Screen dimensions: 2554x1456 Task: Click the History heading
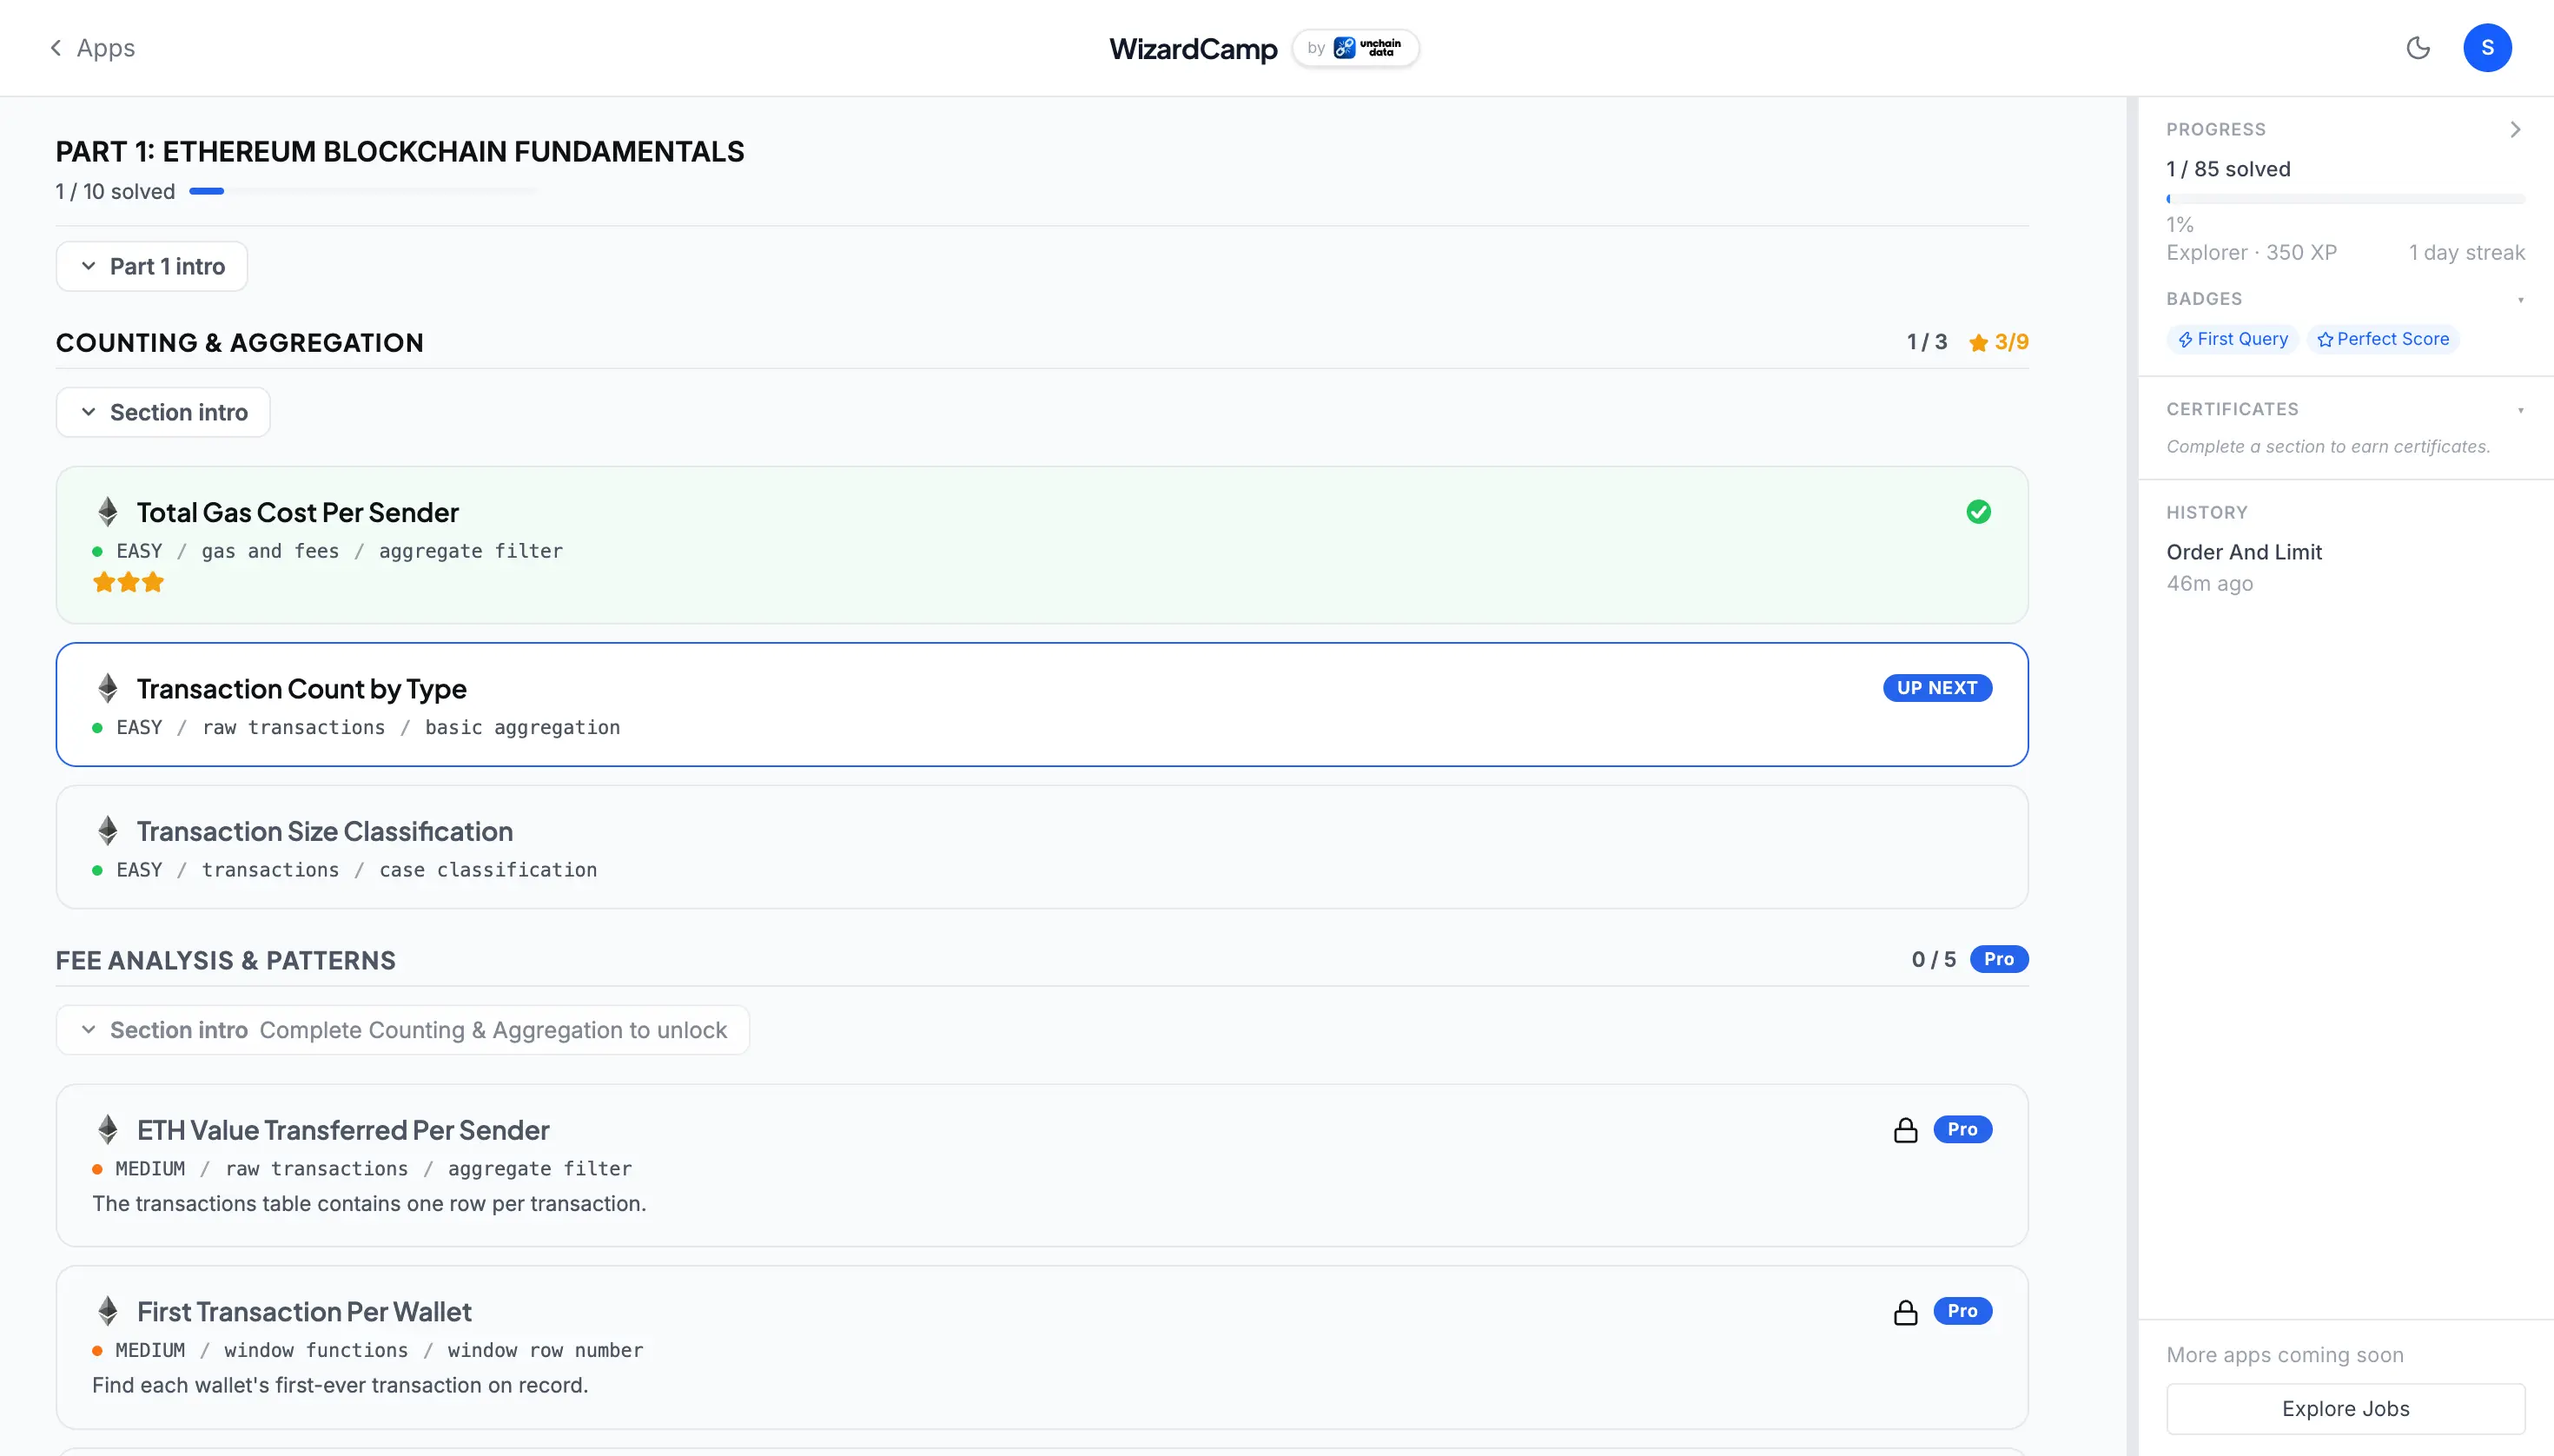click(x=2207, y=513)
